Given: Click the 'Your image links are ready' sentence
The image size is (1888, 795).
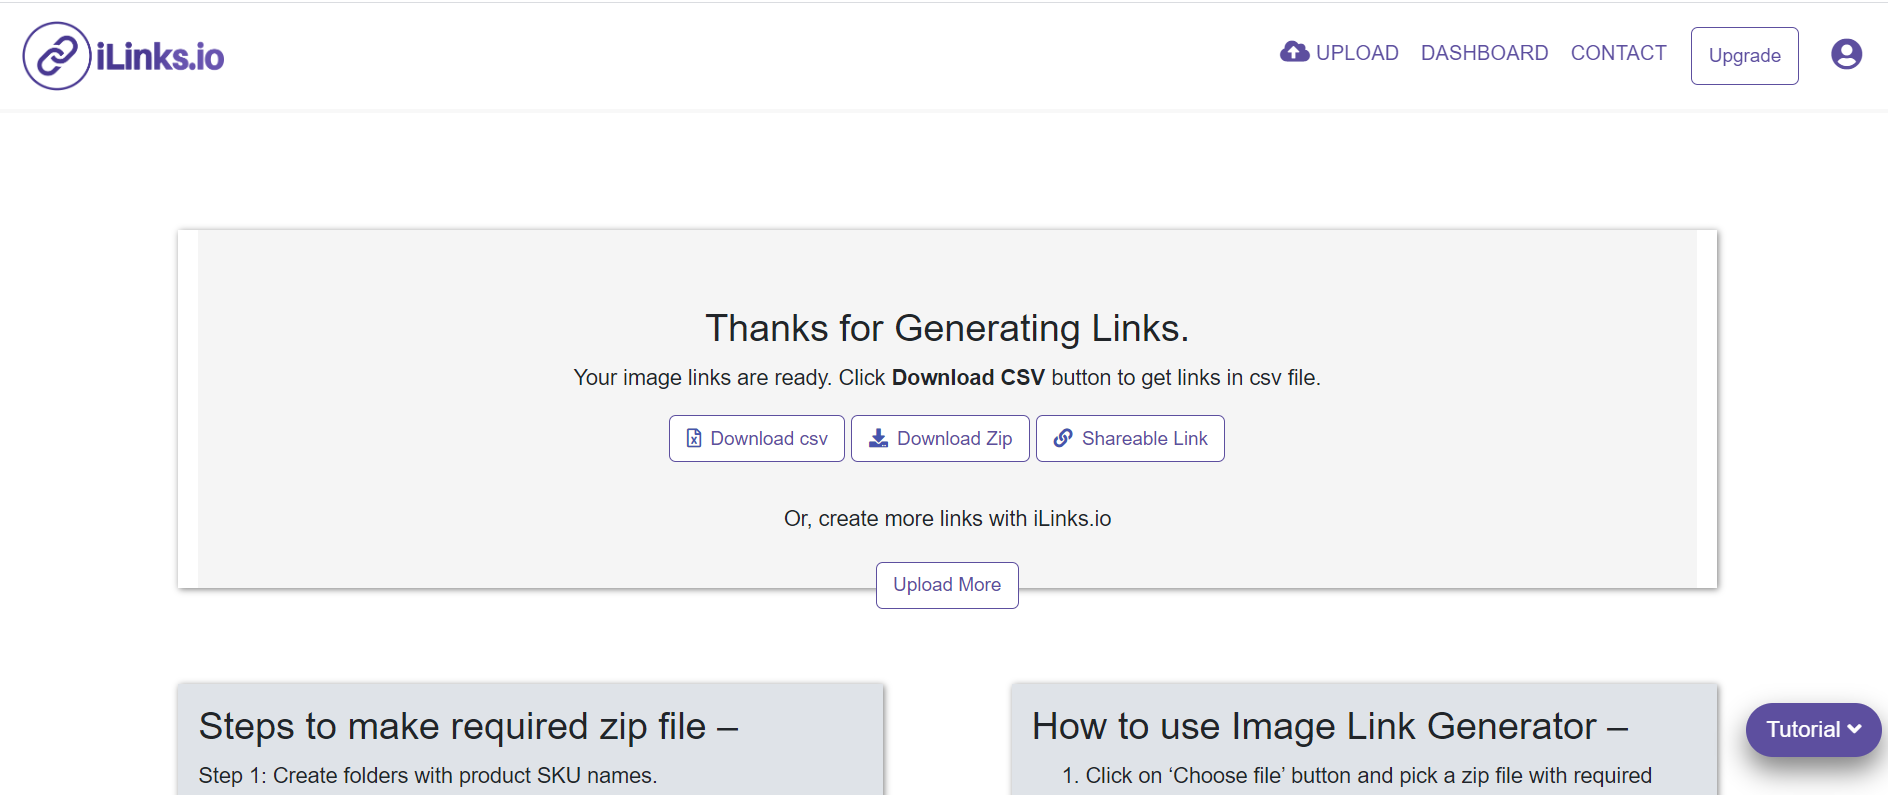Looking at the screenshot, I should pos(947,378).
